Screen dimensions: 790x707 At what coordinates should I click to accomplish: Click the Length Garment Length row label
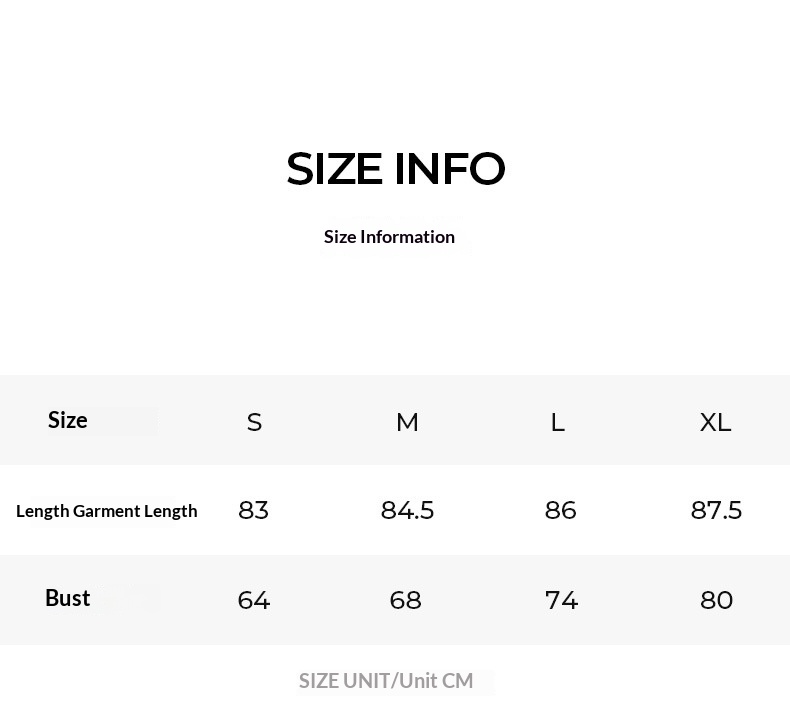(x=107, y=511)
